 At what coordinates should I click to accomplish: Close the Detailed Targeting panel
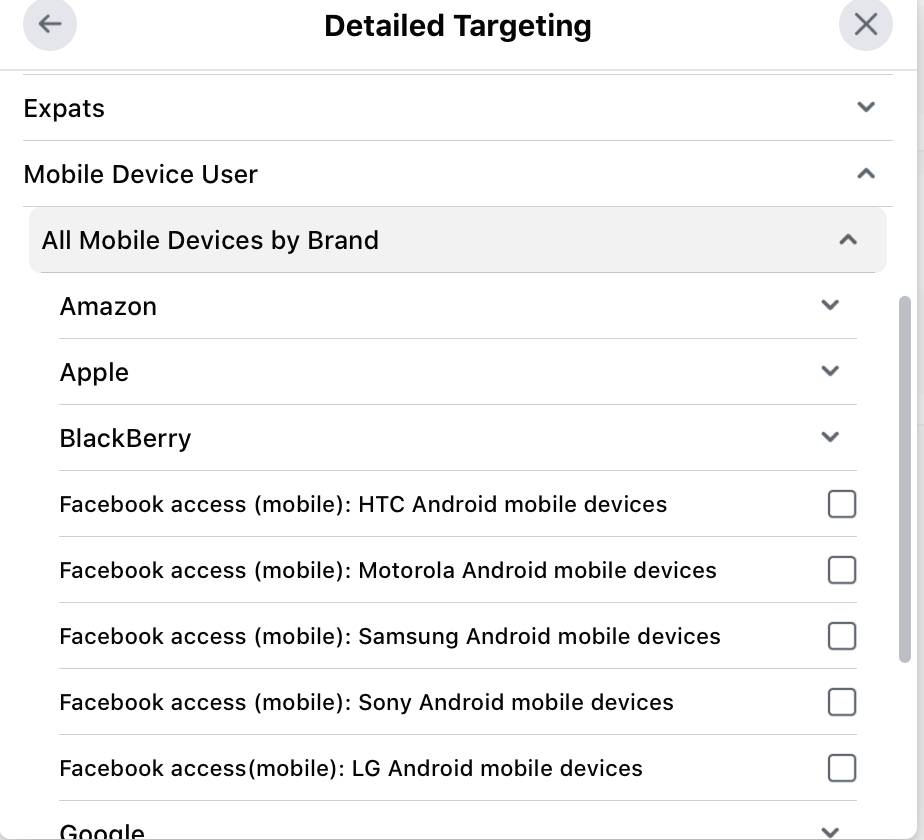coord(865,25)
